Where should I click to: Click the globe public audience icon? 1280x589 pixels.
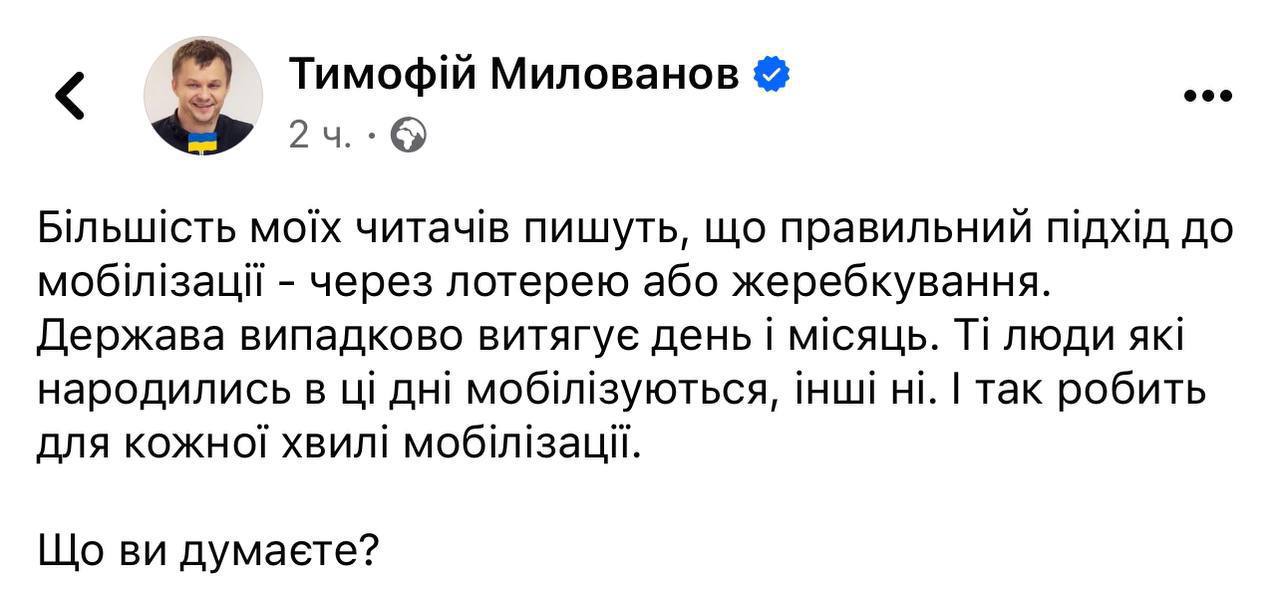(x=407, y=134)
